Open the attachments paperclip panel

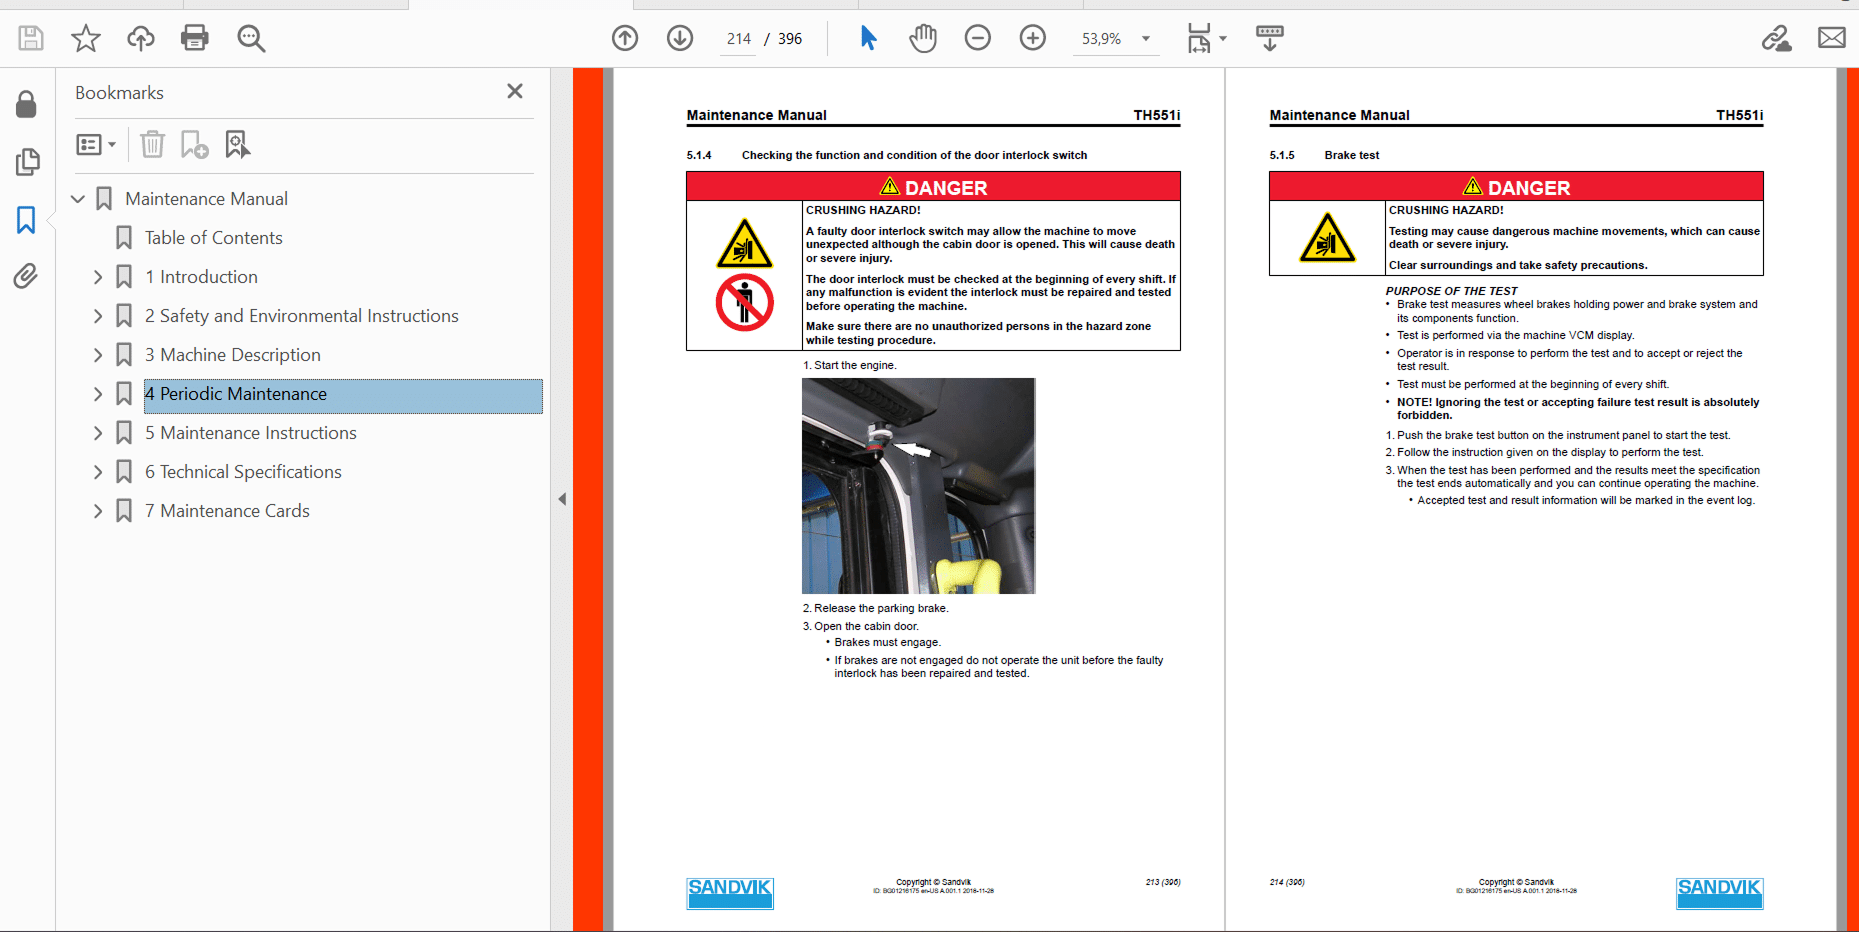pos(26,276)
